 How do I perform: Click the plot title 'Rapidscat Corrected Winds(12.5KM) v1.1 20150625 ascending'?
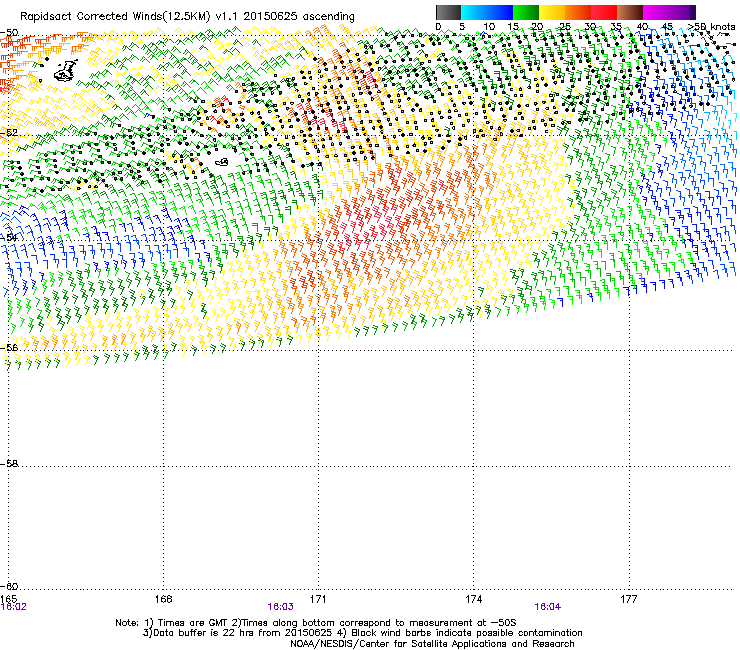[x=187, y=17]
